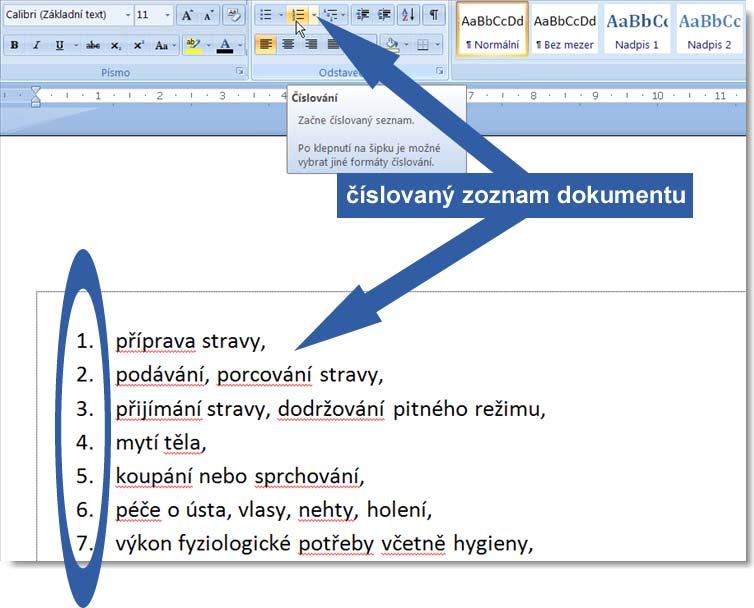Click the Sort A-Z icon
The width and height of the screenshot is (754, 608).
click(408, 15)
